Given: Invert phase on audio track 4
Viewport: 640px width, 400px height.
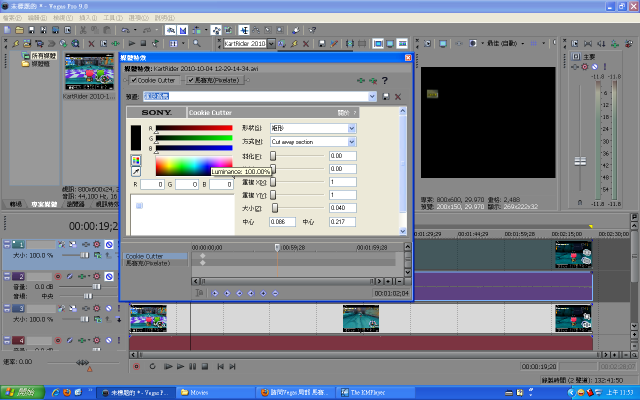Looking at the screenshot, I should click(x=70, y=340).
